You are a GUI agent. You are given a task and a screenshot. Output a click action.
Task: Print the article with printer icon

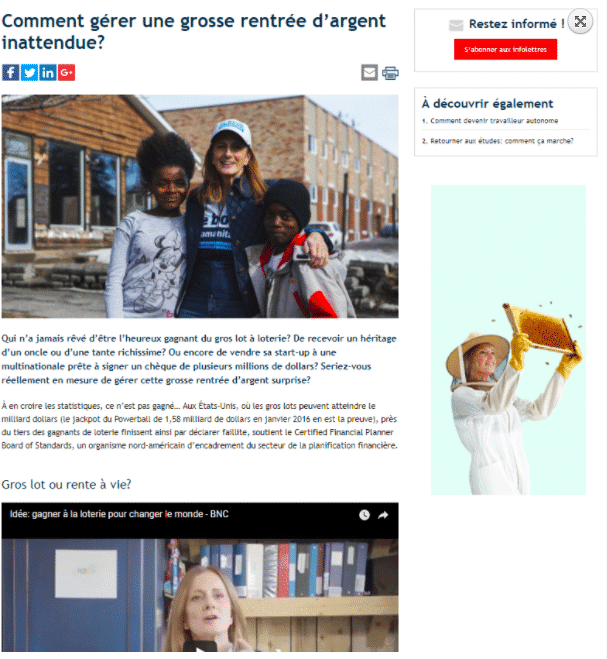pos(390,73)
